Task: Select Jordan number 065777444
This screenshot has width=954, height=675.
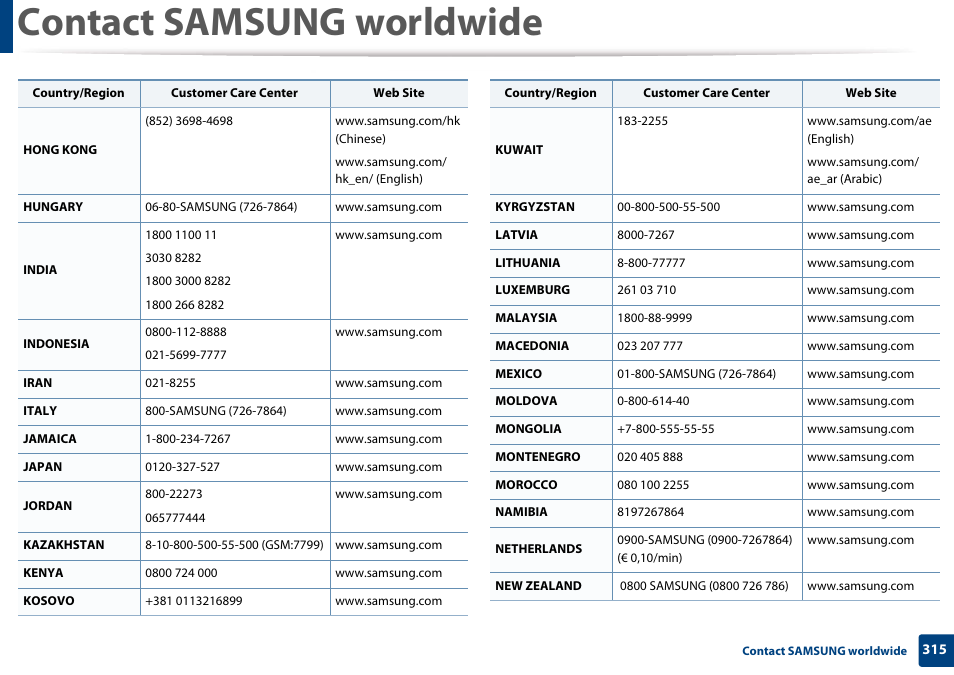Action: [175, 518]
